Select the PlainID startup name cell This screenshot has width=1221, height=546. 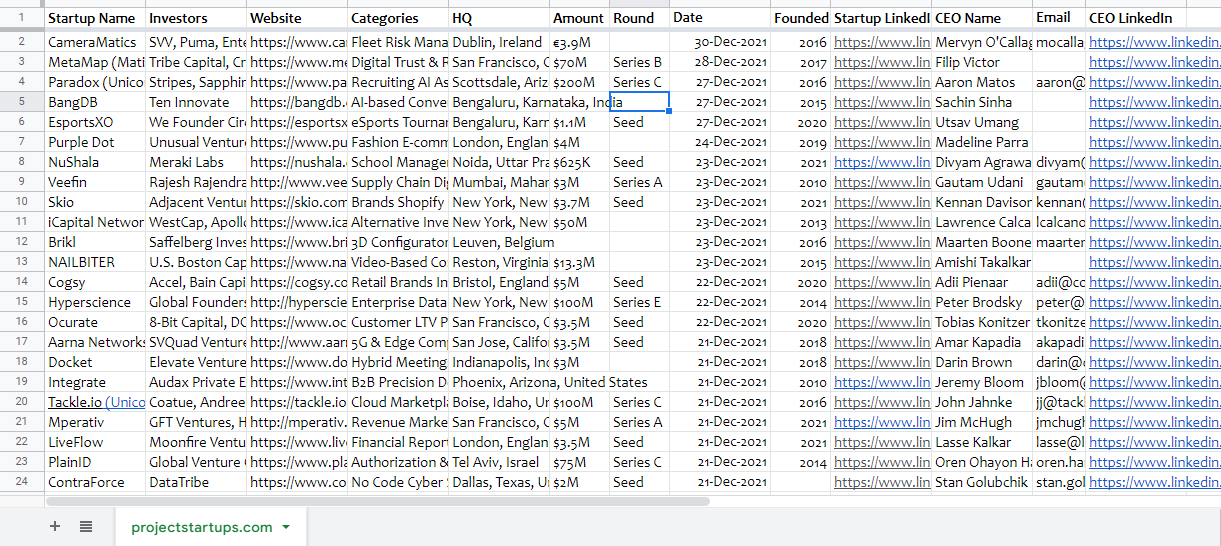[95, 462]
